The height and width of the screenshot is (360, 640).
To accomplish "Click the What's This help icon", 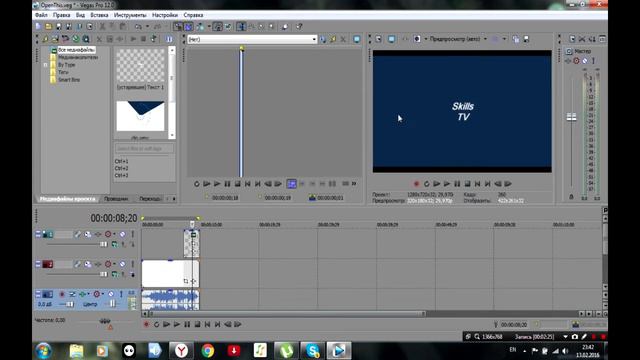I will point(299,27).
